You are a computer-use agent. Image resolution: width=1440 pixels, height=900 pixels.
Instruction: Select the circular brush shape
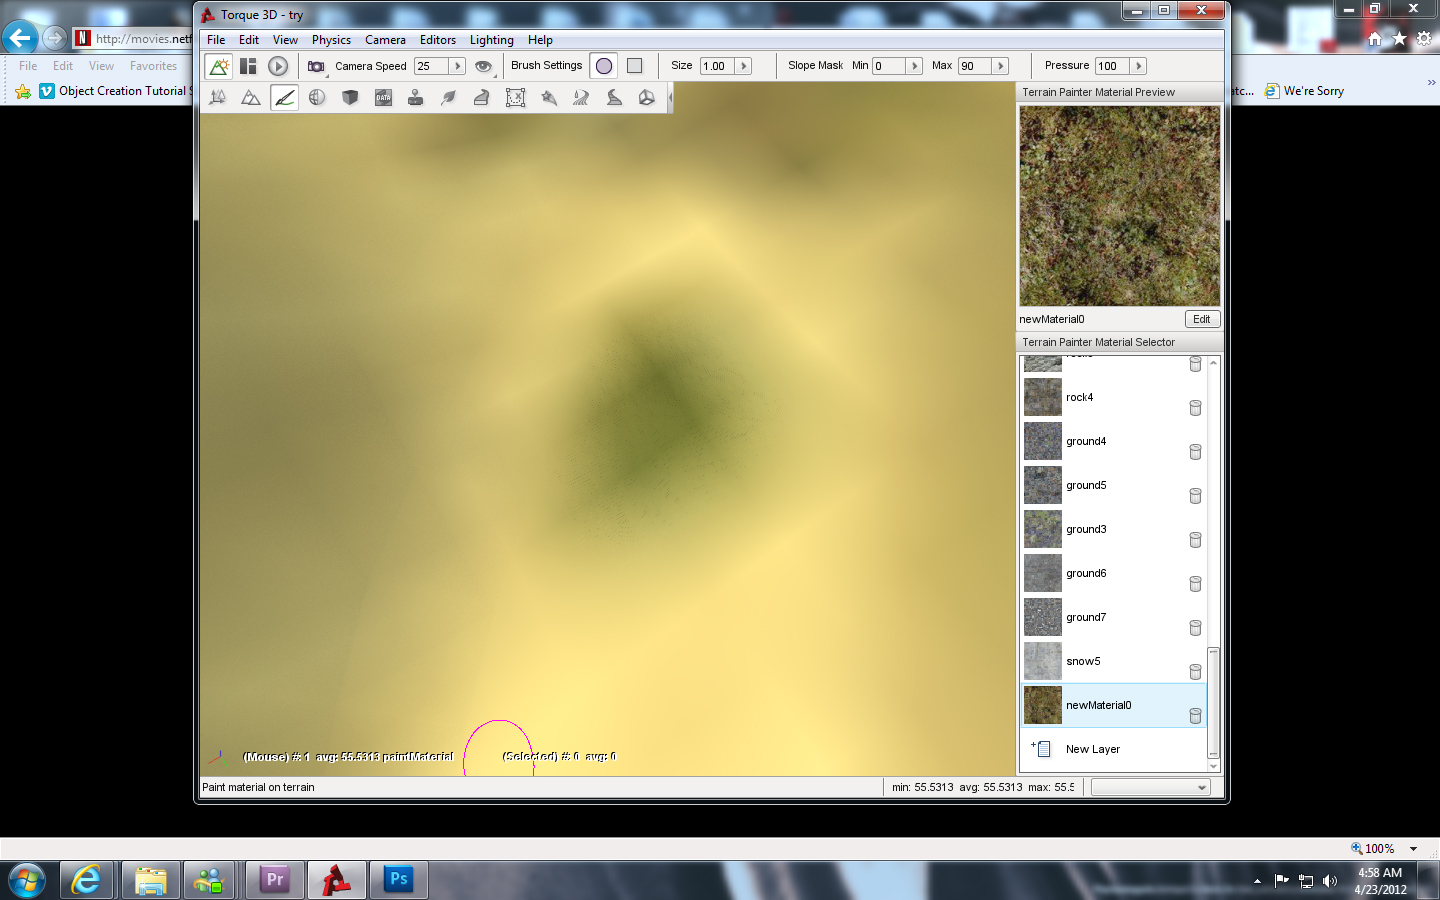(x=604, y=66)
